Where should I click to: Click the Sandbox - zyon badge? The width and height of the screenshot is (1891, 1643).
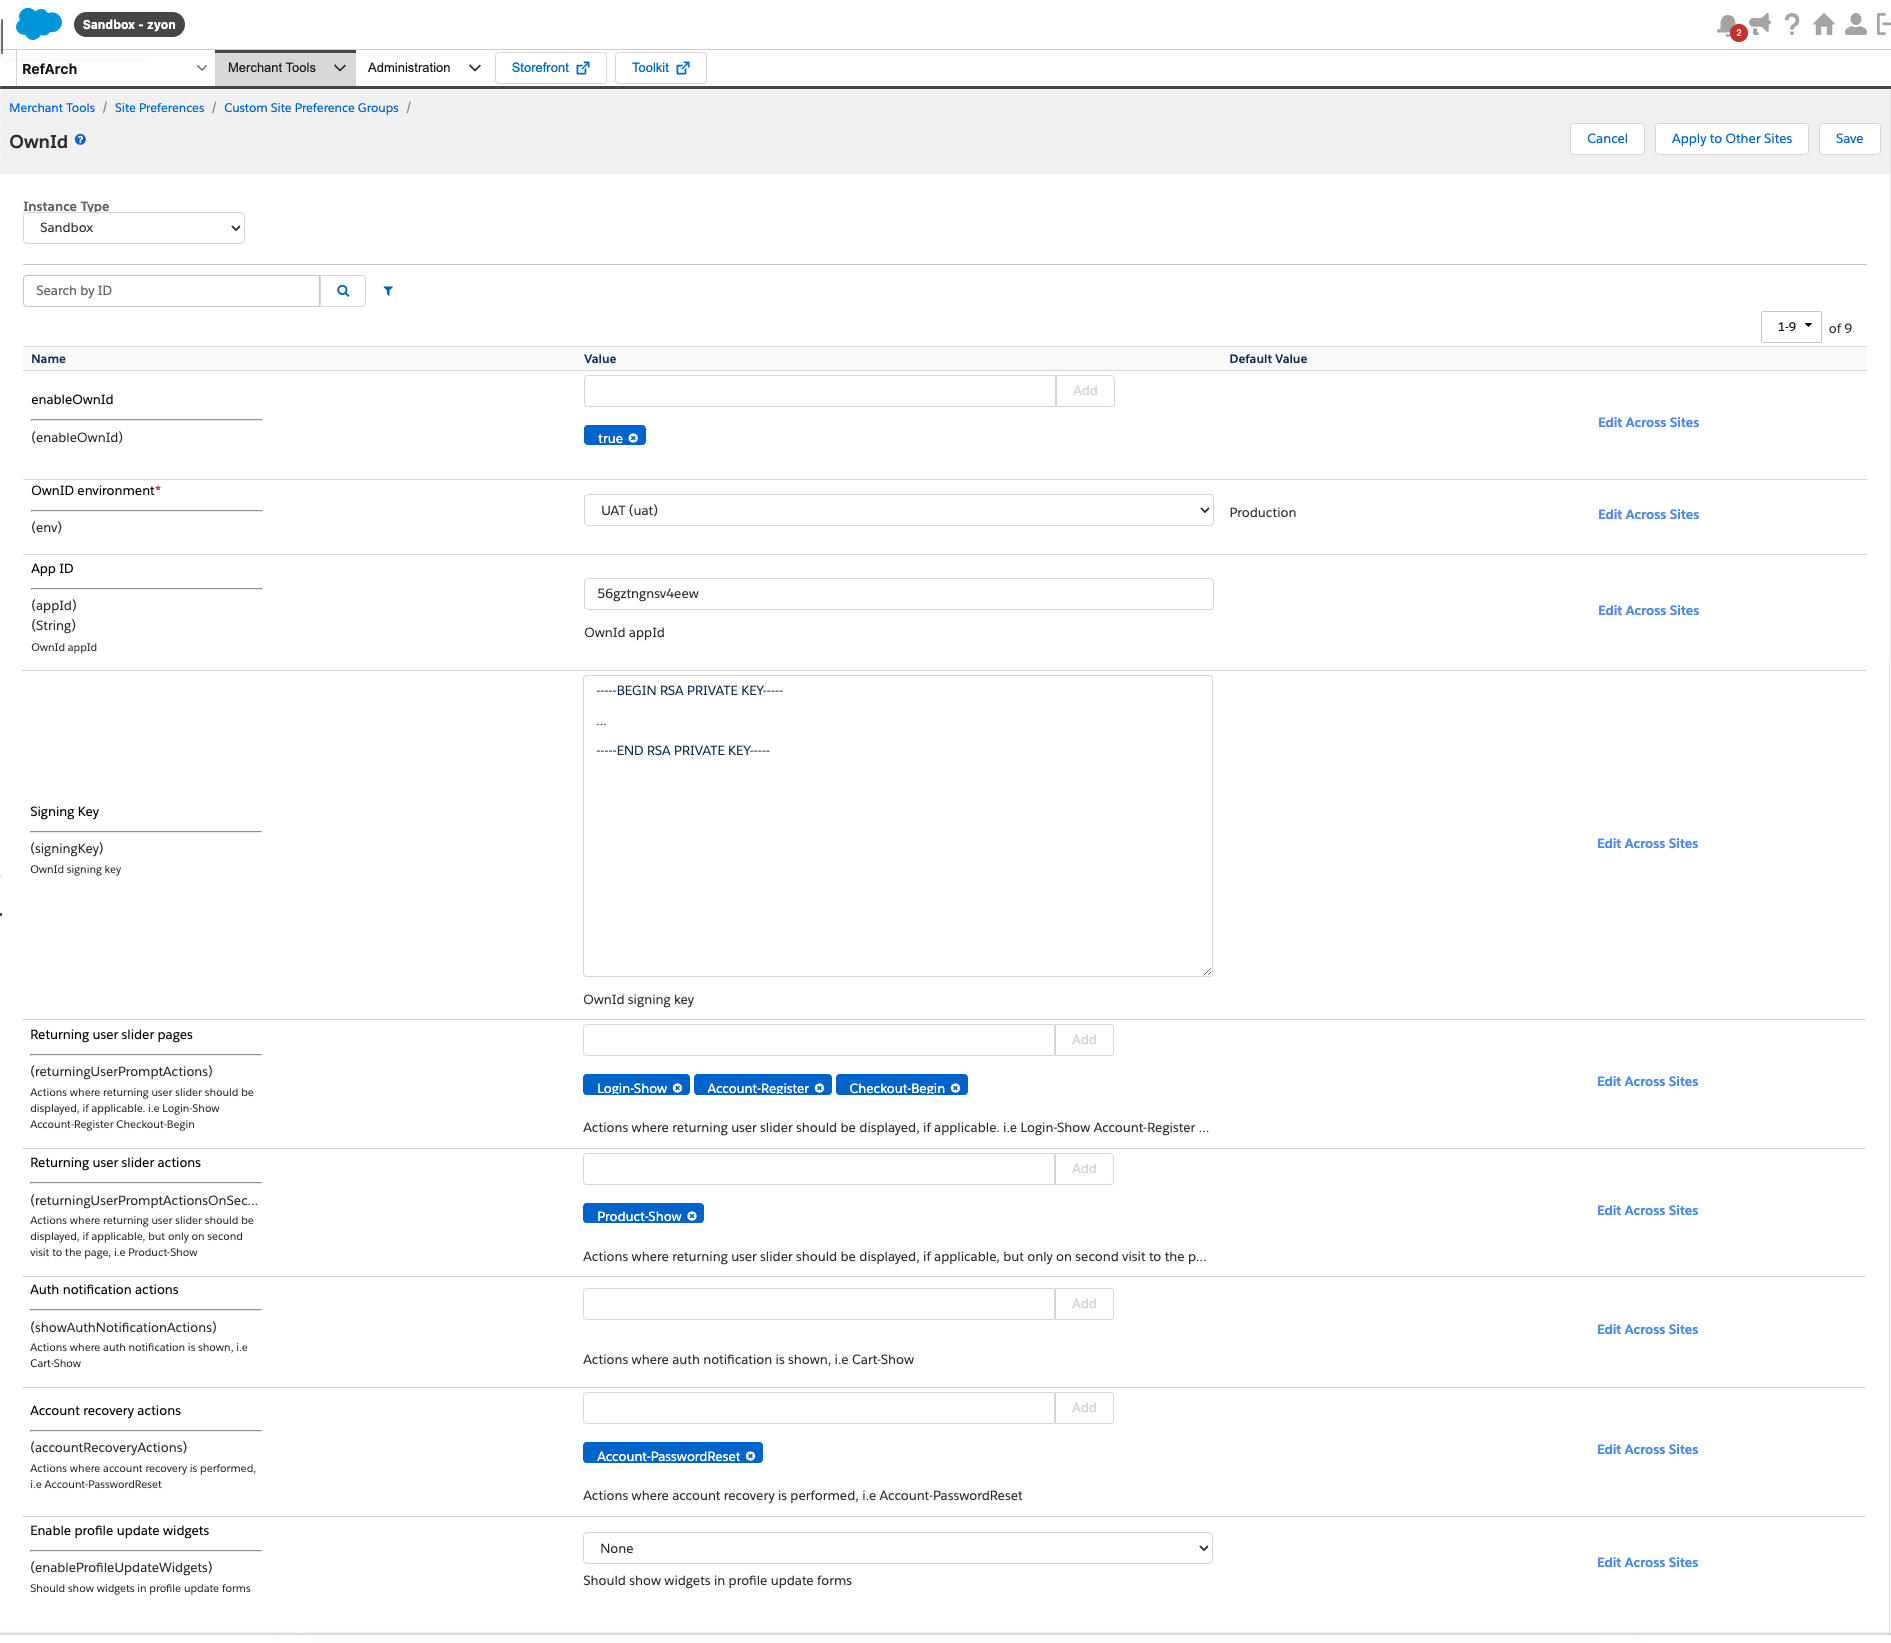[129, 25]
